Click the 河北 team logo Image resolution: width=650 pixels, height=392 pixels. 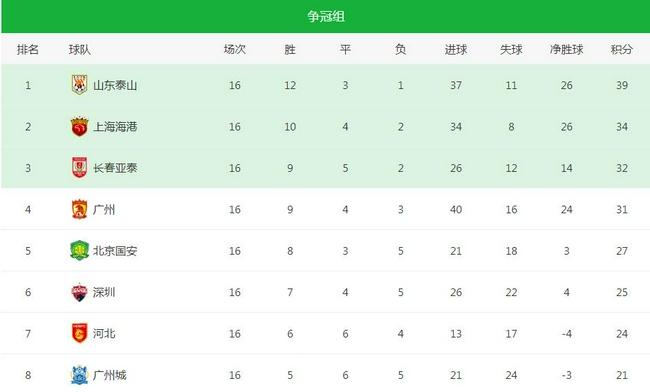(79, 333)
